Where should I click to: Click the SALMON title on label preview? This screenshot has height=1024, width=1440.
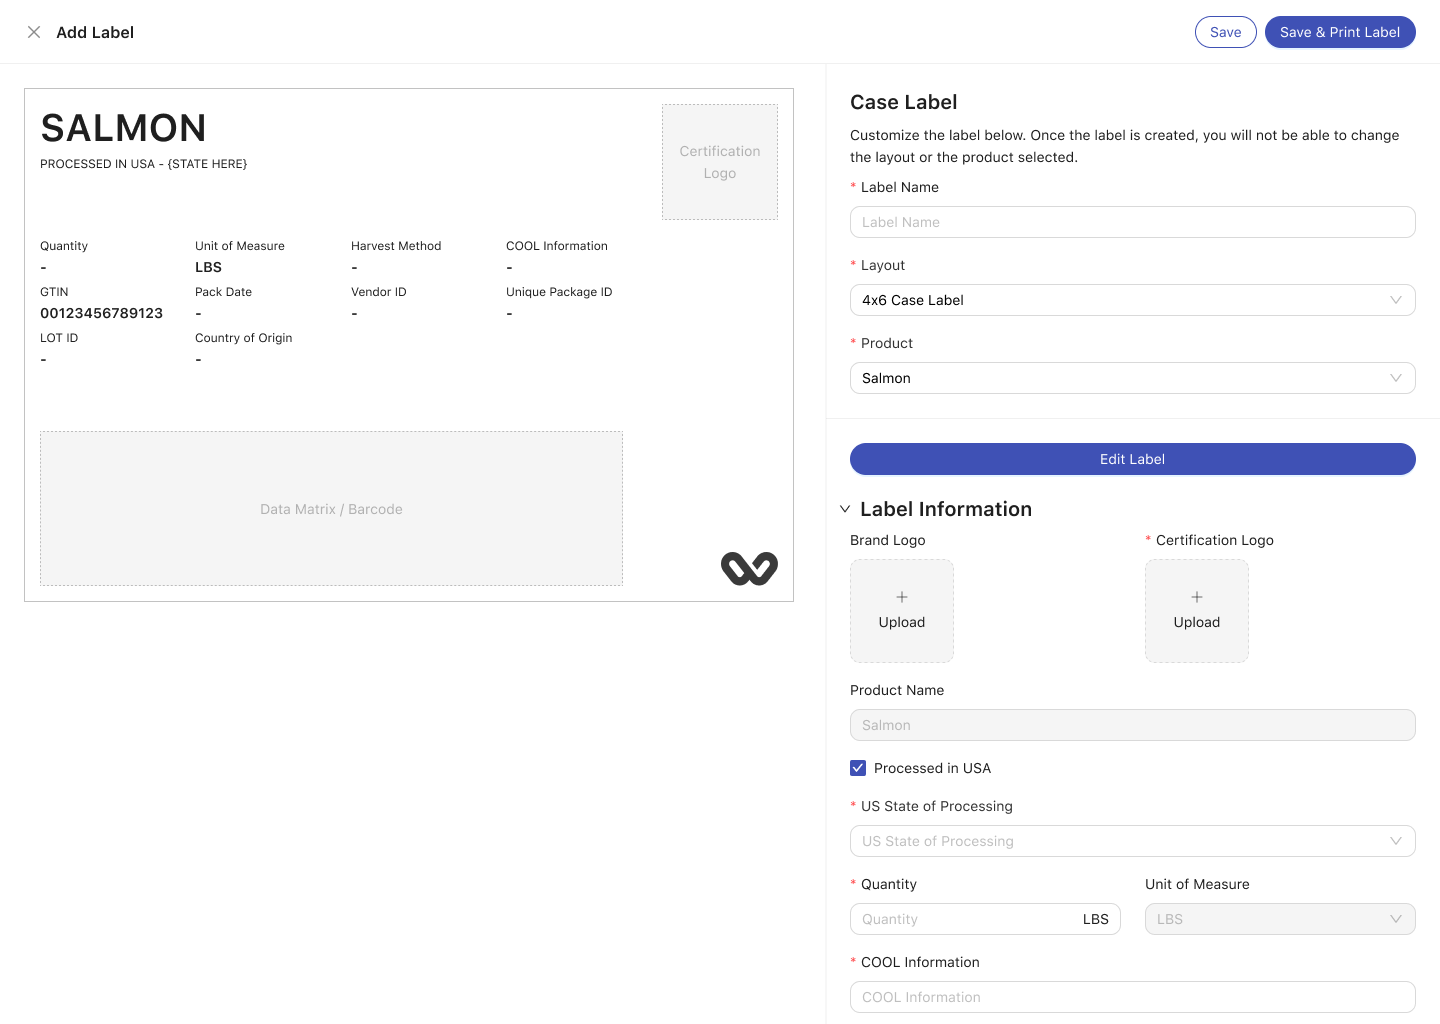point(123,128)
